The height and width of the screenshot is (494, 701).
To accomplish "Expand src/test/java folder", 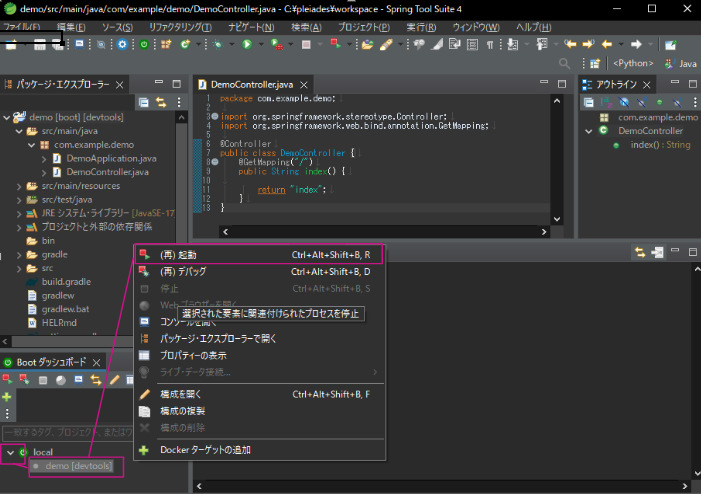I will pyautogui.click(x=19, y=200).
